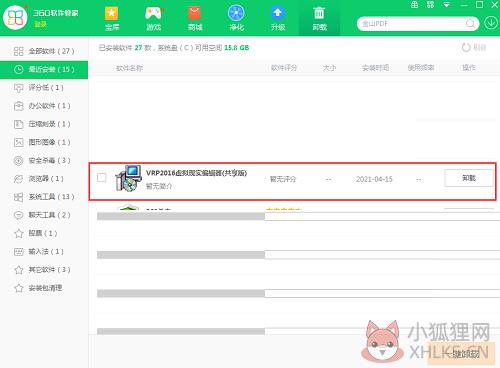Open the 净化 cleanup tab
This screenshot has height=368, width=500.
pos(236,19)
